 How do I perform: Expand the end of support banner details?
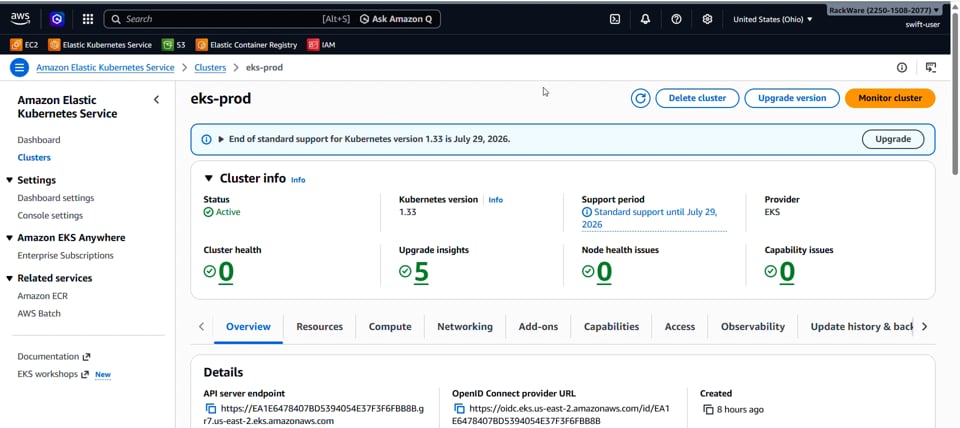(221, 139)
